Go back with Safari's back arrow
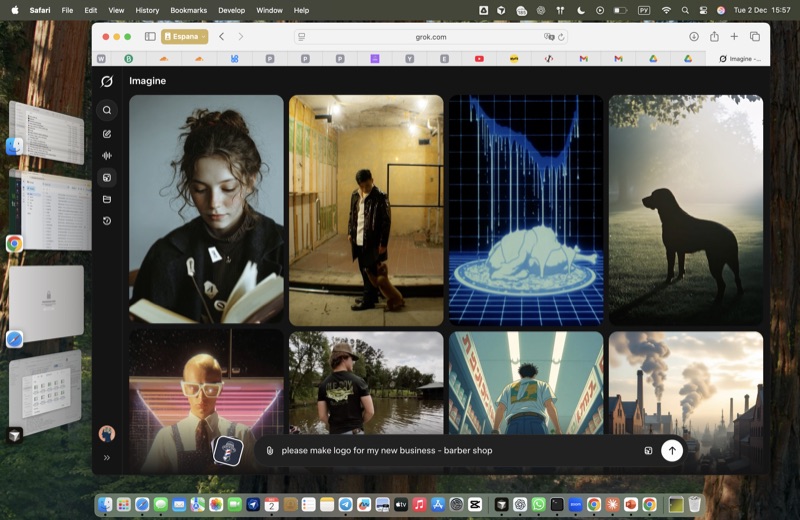Screen dimensions: 800x520 point(221,36)
